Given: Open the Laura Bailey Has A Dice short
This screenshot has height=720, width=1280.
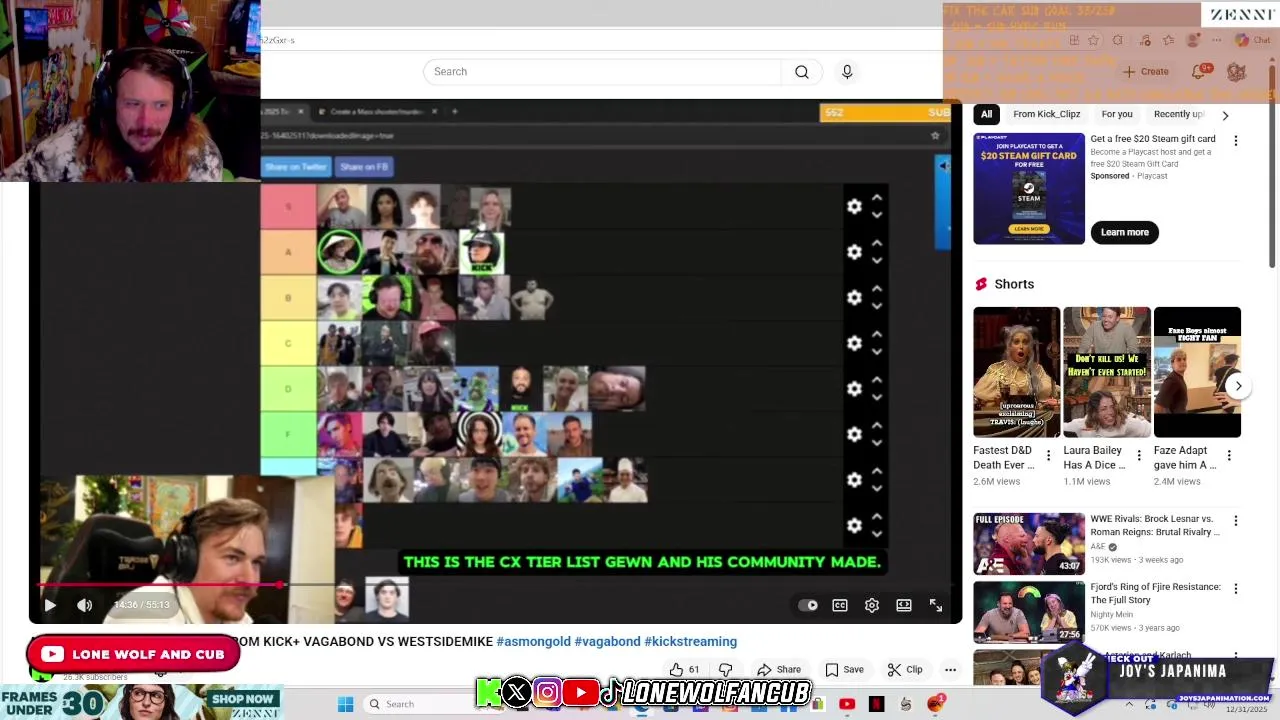Looking at the screenshot, I should coord(1106,372).
